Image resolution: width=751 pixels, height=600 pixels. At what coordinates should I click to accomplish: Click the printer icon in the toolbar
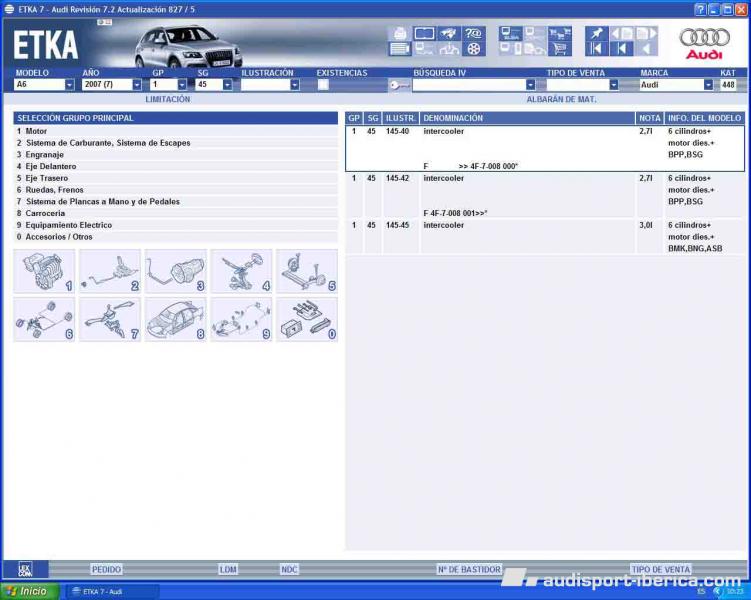tap(399, 33)
